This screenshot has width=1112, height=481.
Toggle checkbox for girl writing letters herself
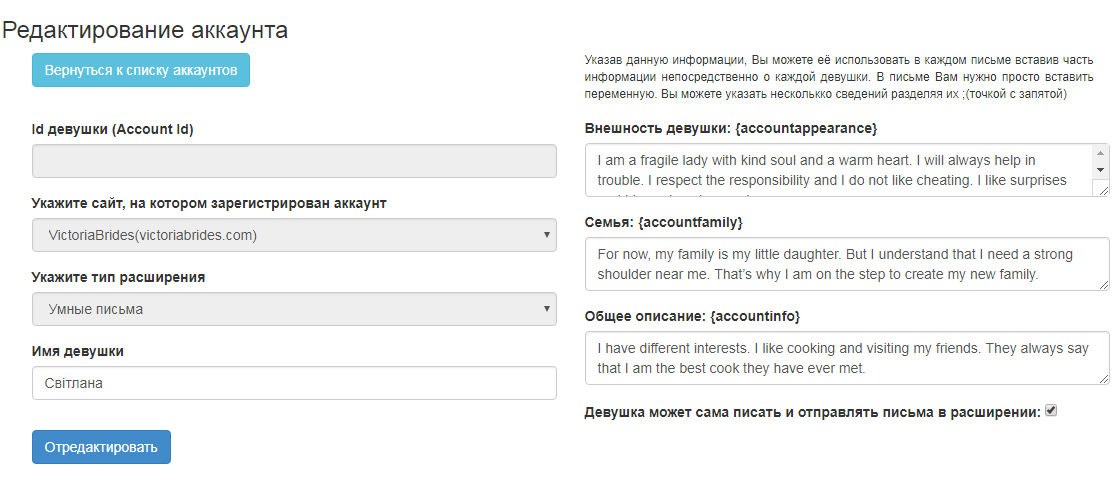coord(1051,411)
